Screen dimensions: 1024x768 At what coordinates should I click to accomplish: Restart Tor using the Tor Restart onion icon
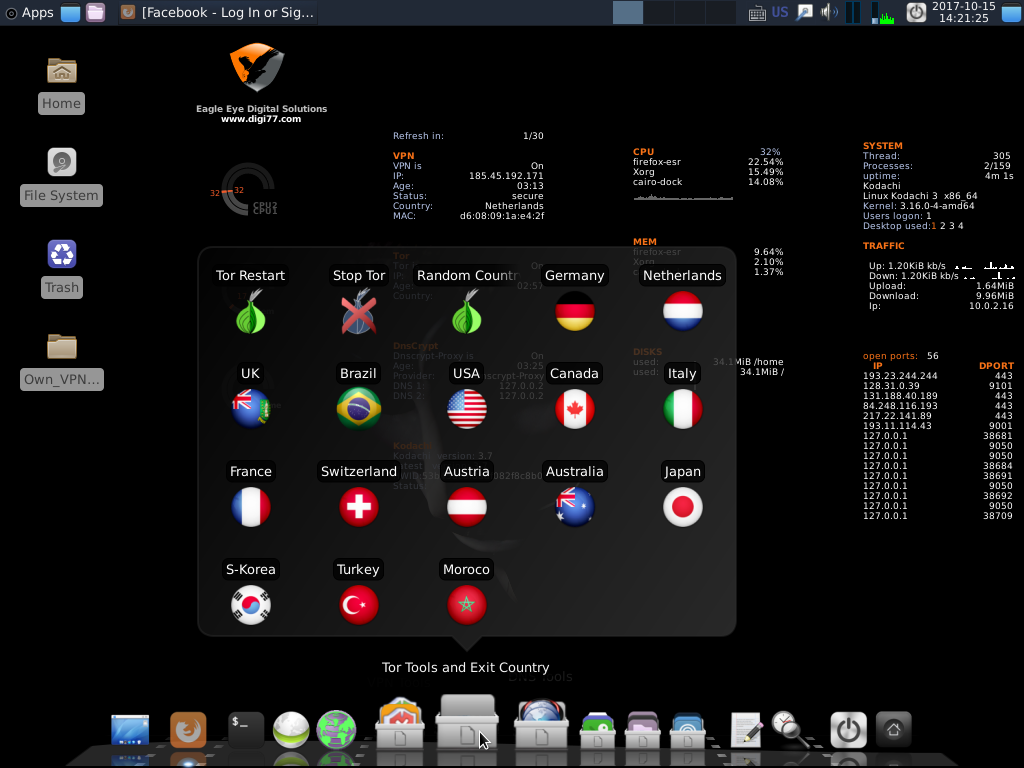tap(251, 312)
